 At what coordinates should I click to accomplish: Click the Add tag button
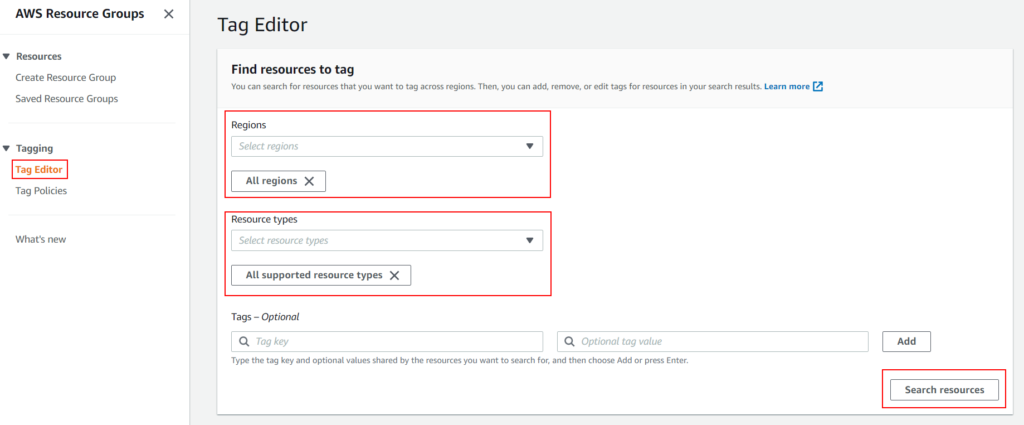[906, 341]
